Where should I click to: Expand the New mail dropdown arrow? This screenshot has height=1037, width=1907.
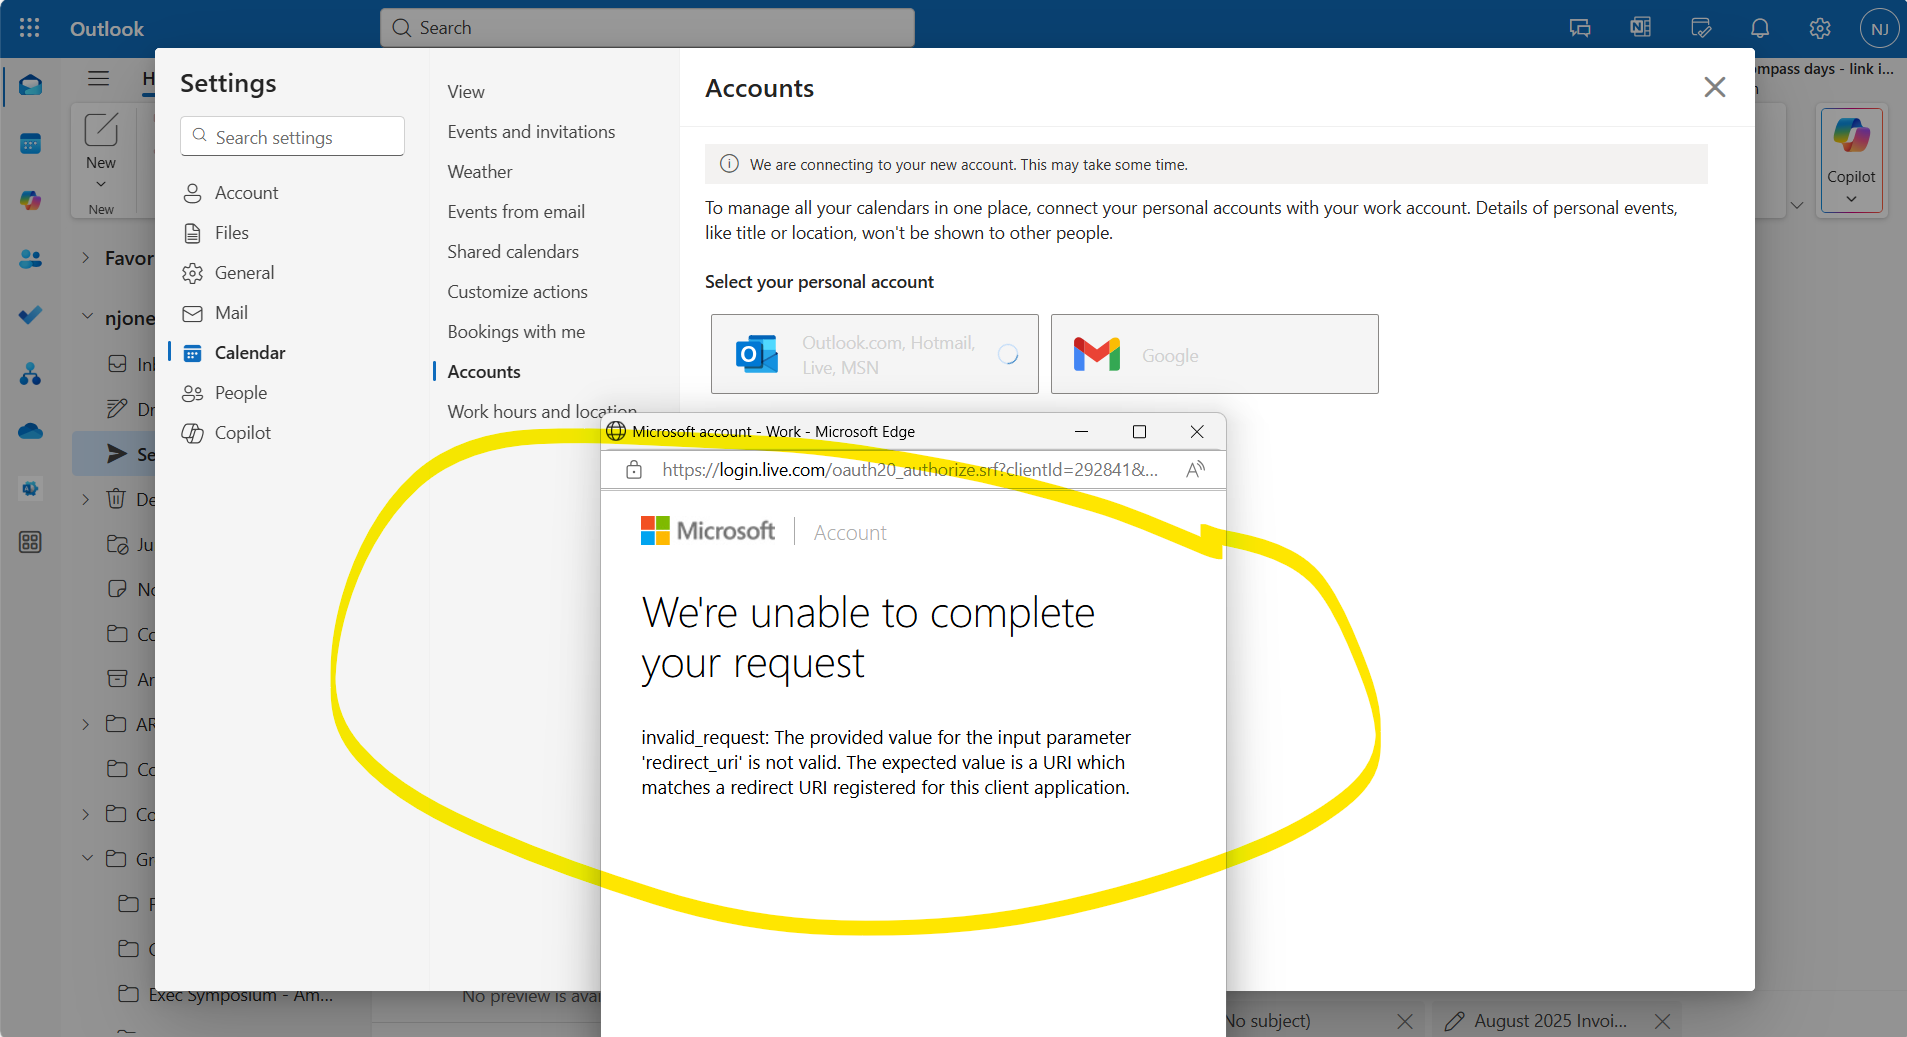click(x=101, y=184)
